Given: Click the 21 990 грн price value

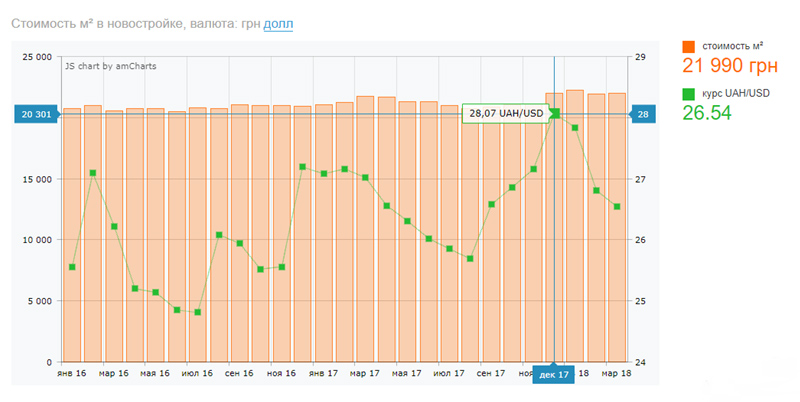Looking at the screenshot, I should [729, 67].
